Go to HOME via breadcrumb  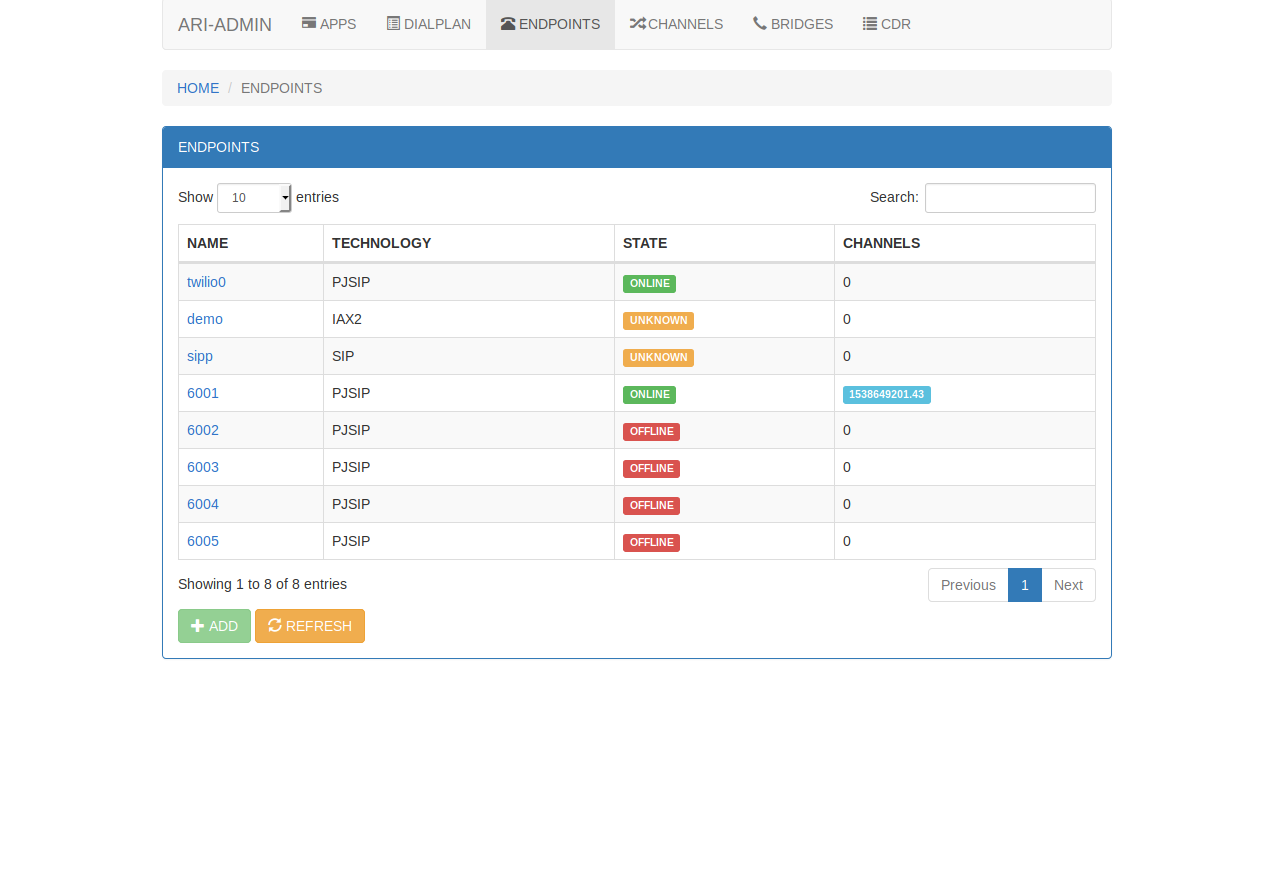tap(198, 88)
